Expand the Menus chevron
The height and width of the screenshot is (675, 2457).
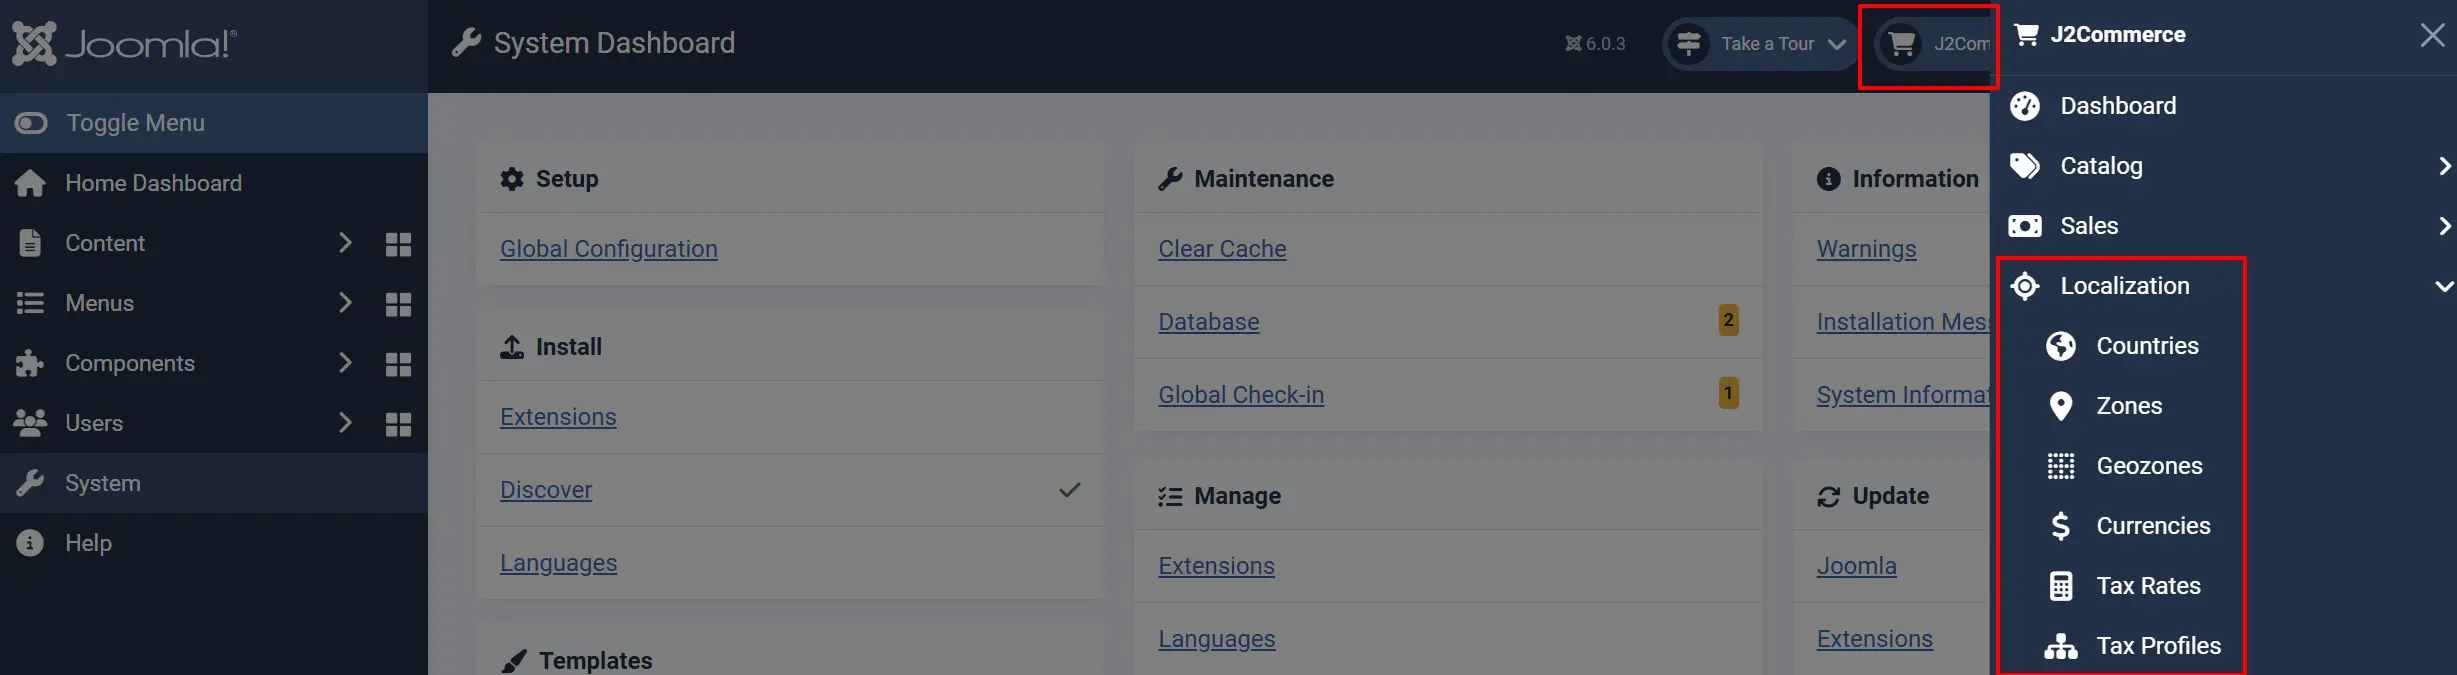[x=345, y=303]
